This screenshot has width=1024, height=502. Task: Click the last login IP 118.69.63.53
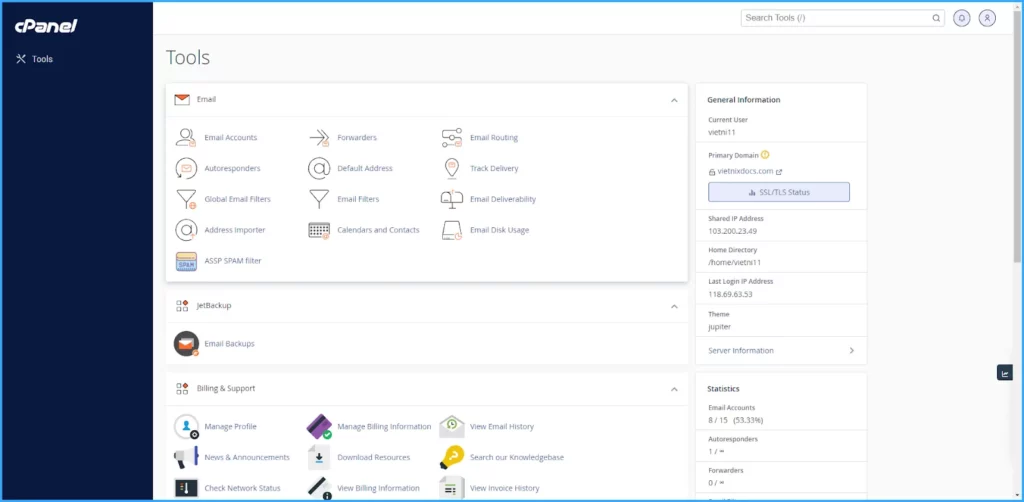coord(730,294)
